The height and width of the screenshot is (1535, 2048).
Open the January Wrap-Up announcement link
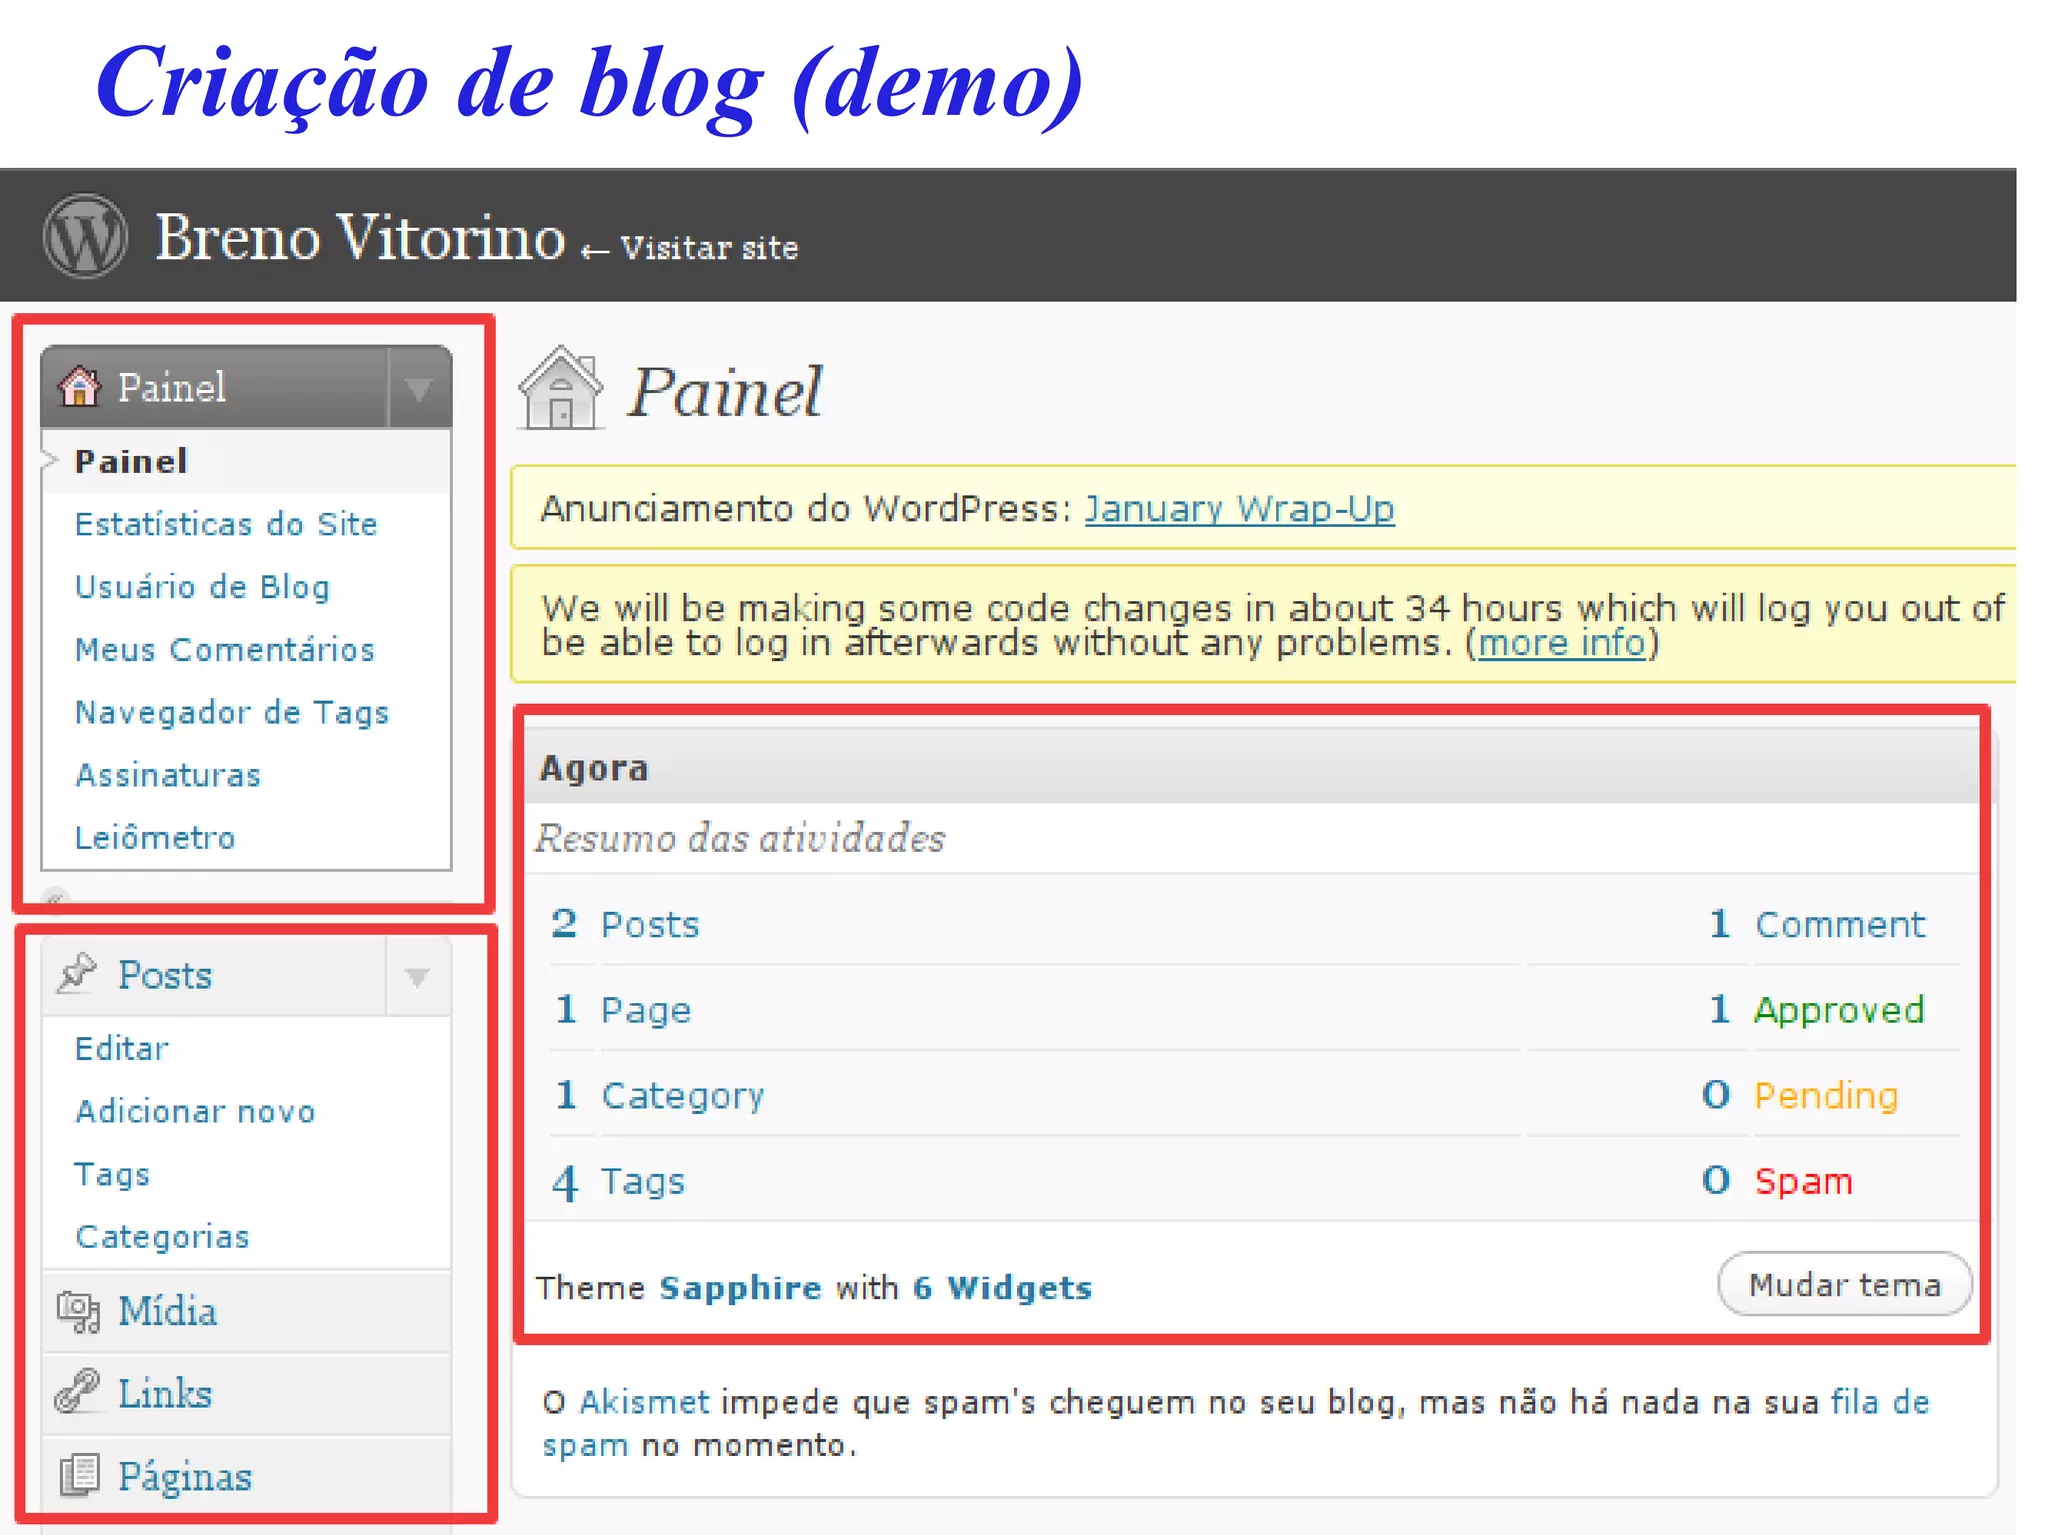tap(1239, 509)
